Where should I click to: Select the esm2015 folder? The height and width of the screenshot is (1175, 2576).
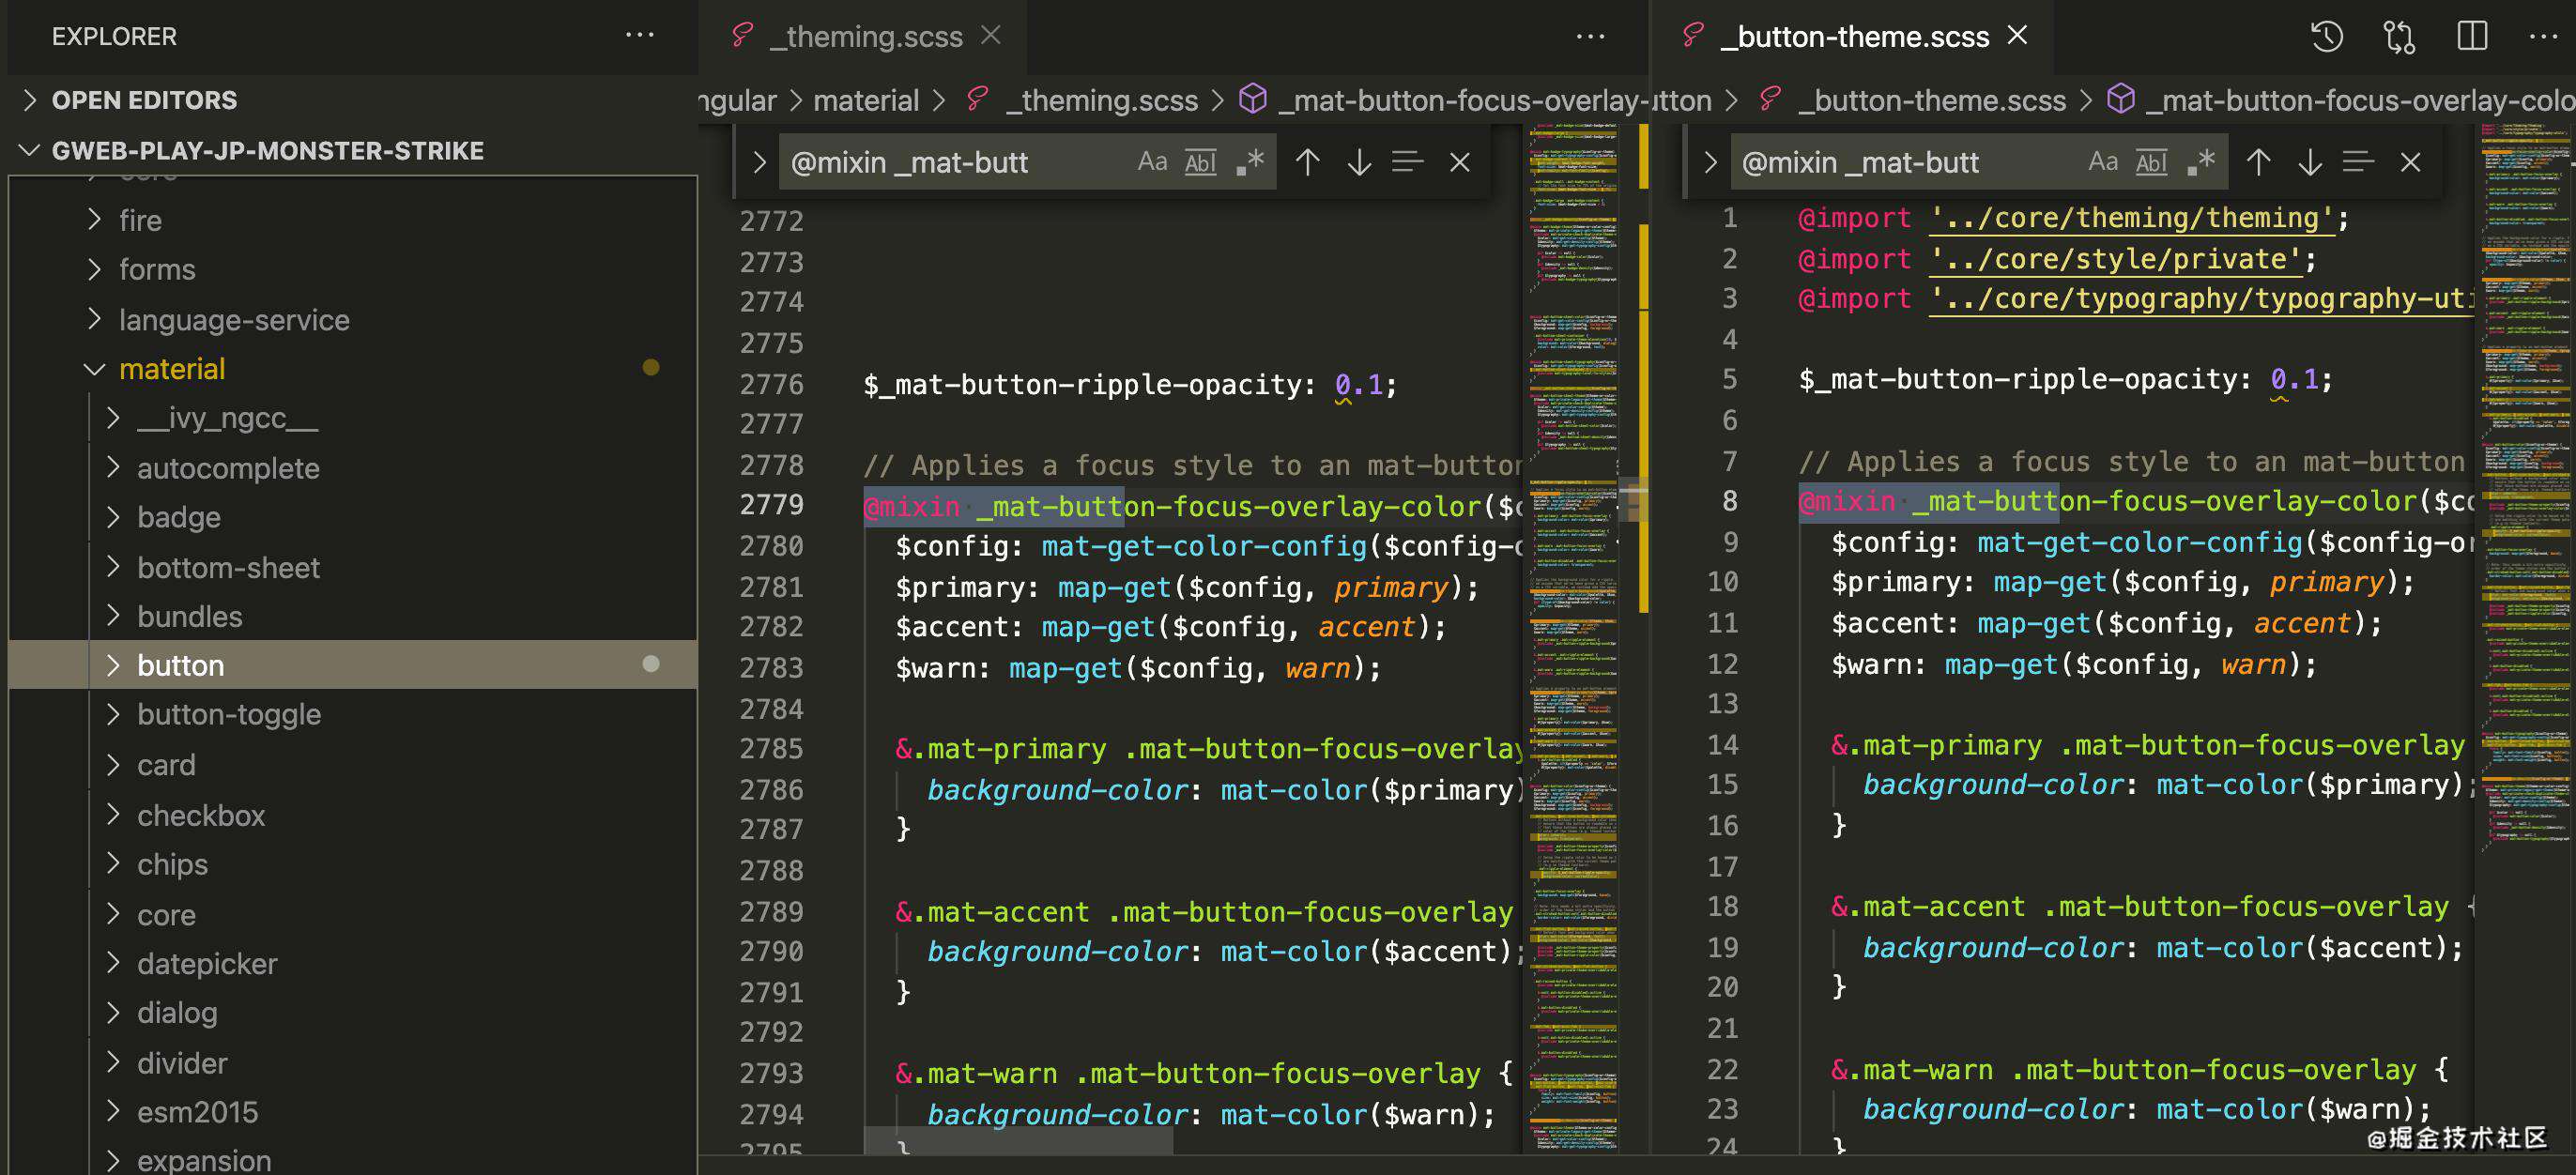197,1111
